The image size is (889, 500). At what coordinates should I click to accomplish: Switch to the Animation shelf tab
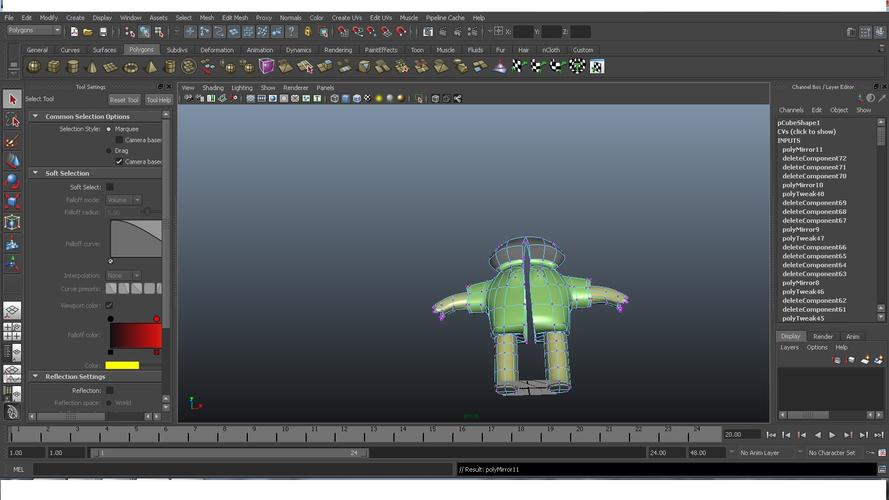260,50
